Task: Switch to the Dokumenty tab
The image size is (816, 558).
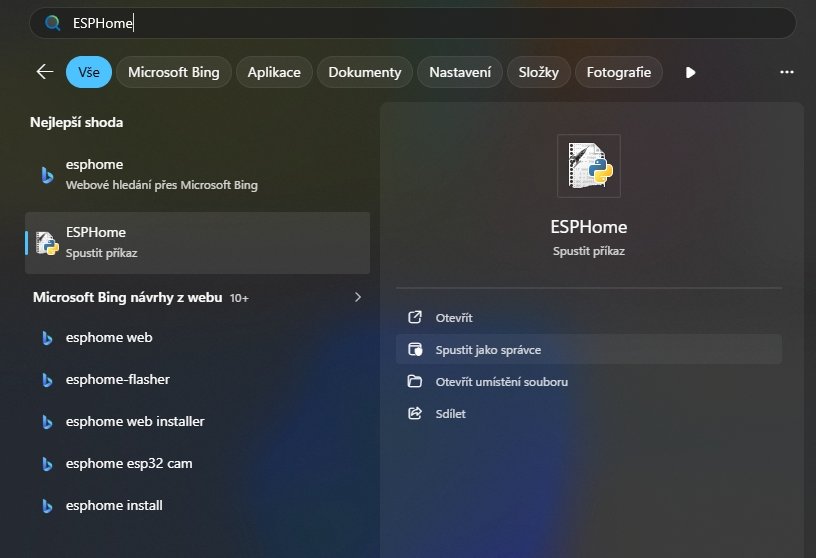Action: pos(364,72)
